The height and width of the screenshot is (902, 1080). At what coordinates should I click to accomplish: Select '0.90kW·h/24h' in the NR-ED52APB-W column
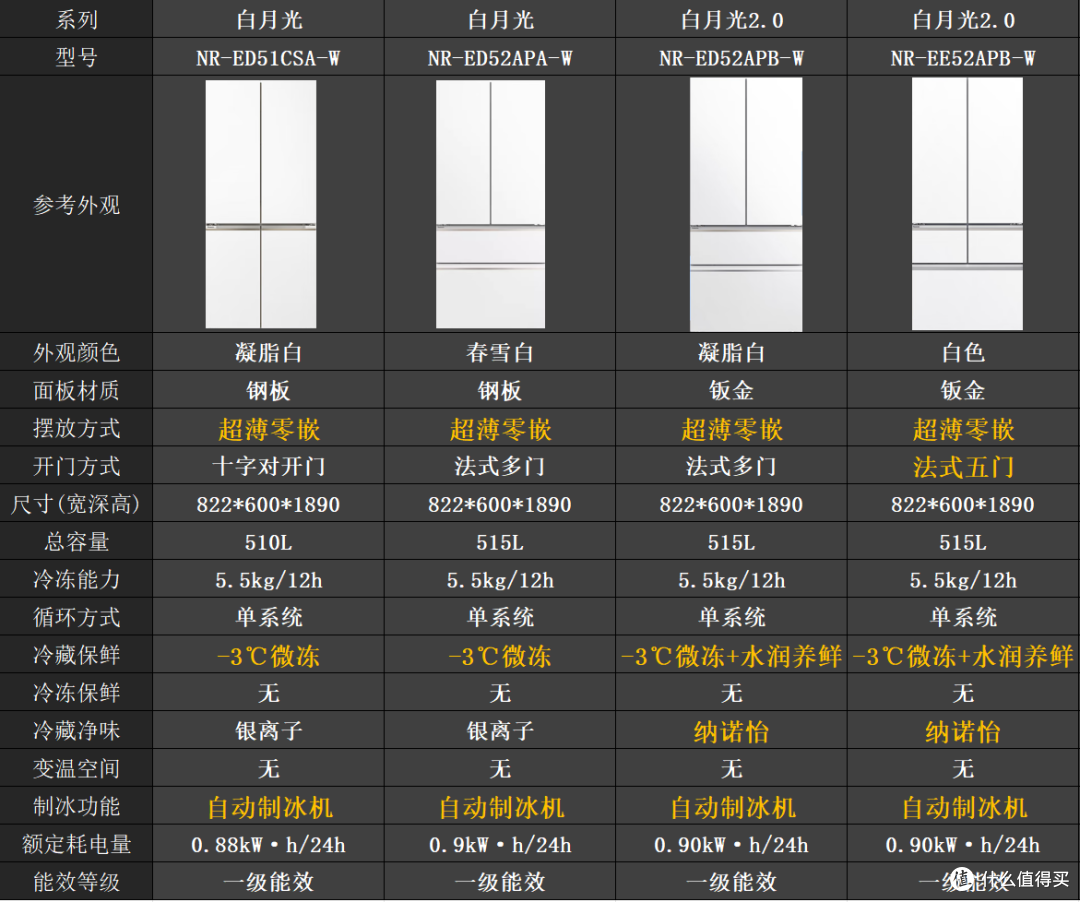(x=731, y=845)
